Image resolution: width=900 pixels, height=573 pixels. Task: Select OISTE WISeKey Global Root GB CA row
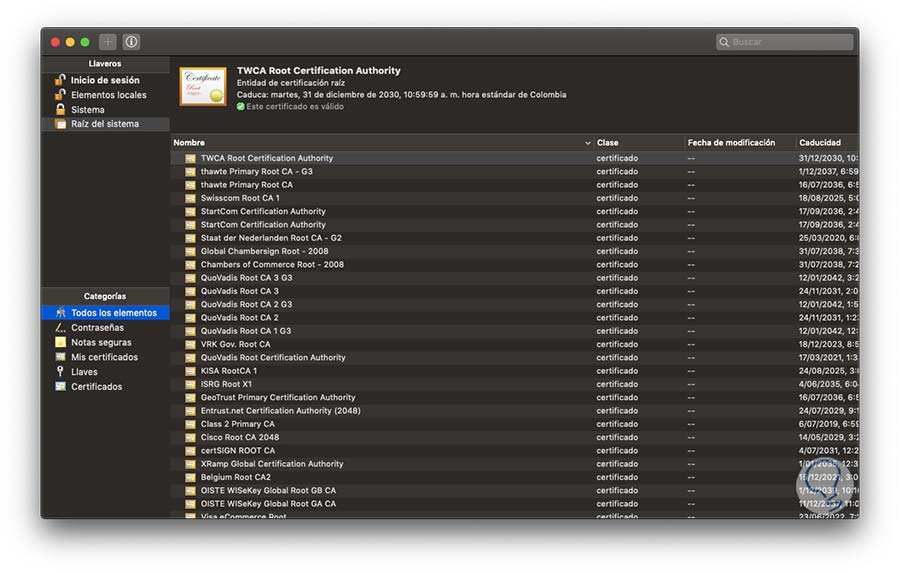pyautogui.click(x=515, y=490)
